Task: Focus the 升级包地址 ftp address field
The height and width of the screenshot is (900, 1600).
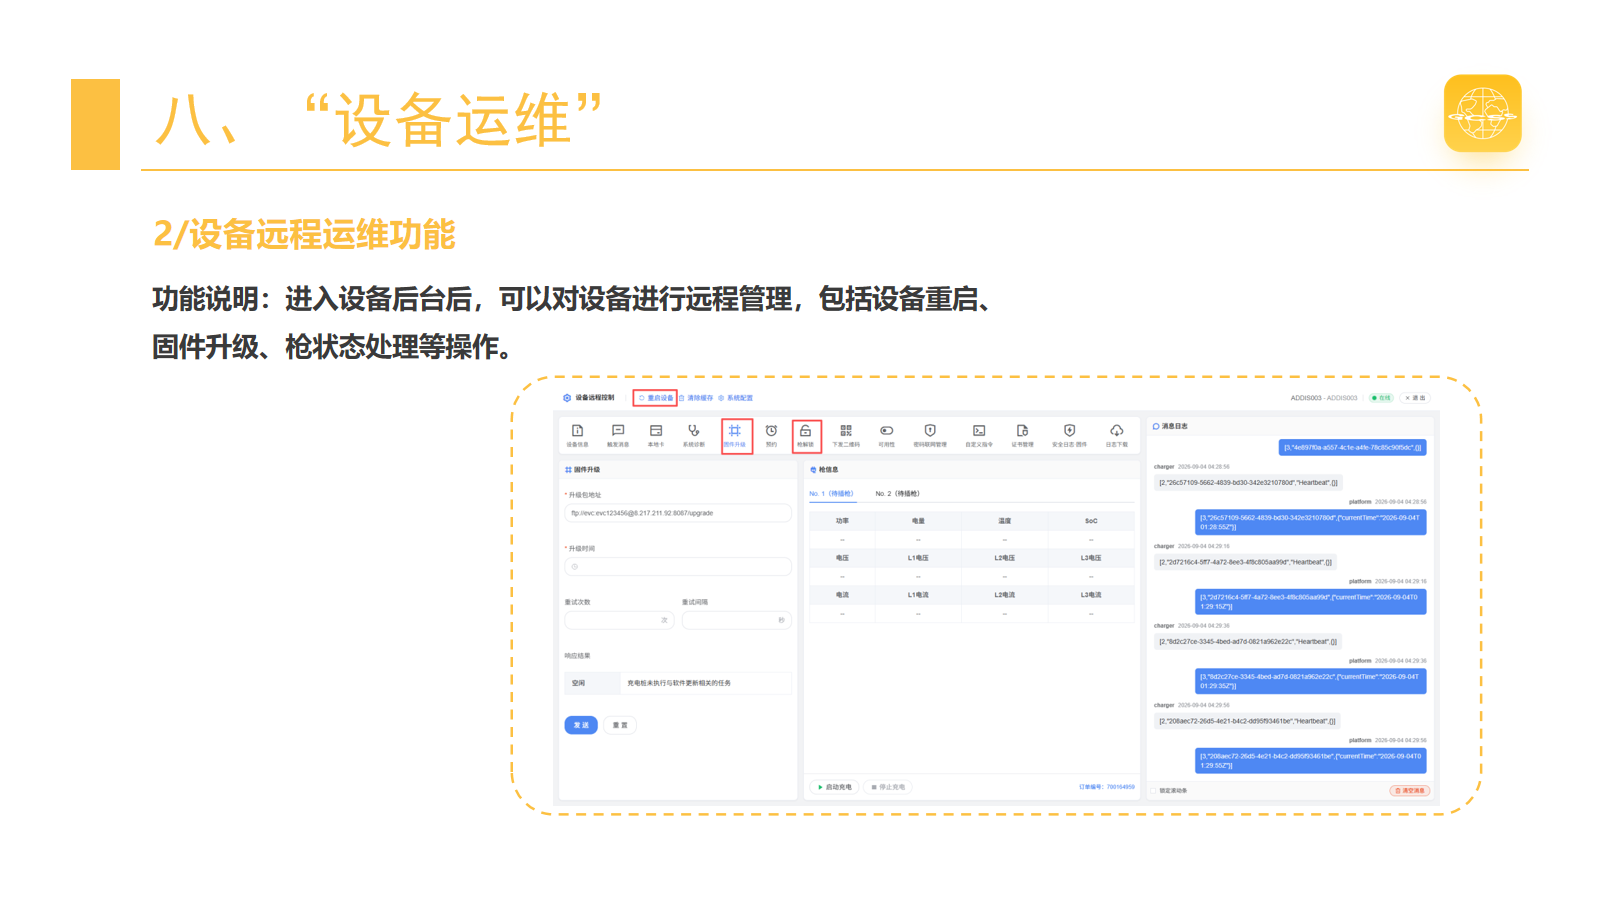Action: coord(678,513)
